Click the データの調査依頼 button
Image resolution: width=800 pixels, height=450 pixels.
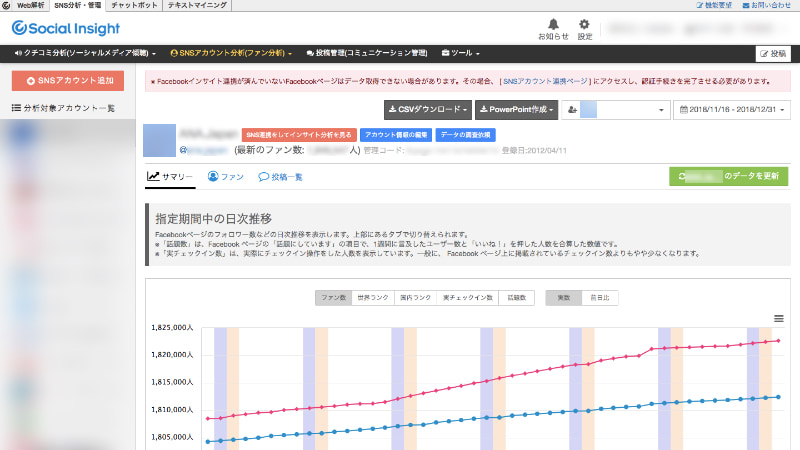tap(465, 135)
